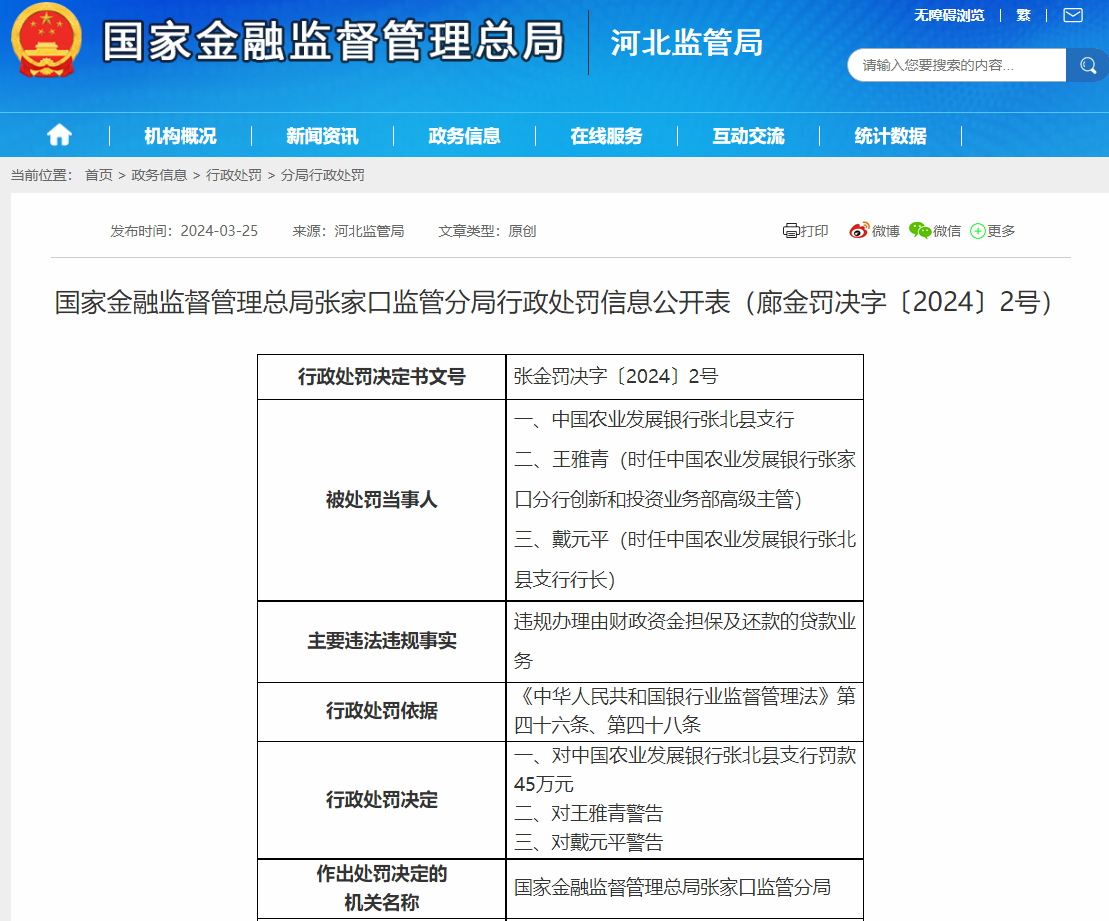The height and width of the screenshot is (921, 1109).
Task: Open the 在线服务 menu
Action: pyautogui.click(x=609, y=134)
